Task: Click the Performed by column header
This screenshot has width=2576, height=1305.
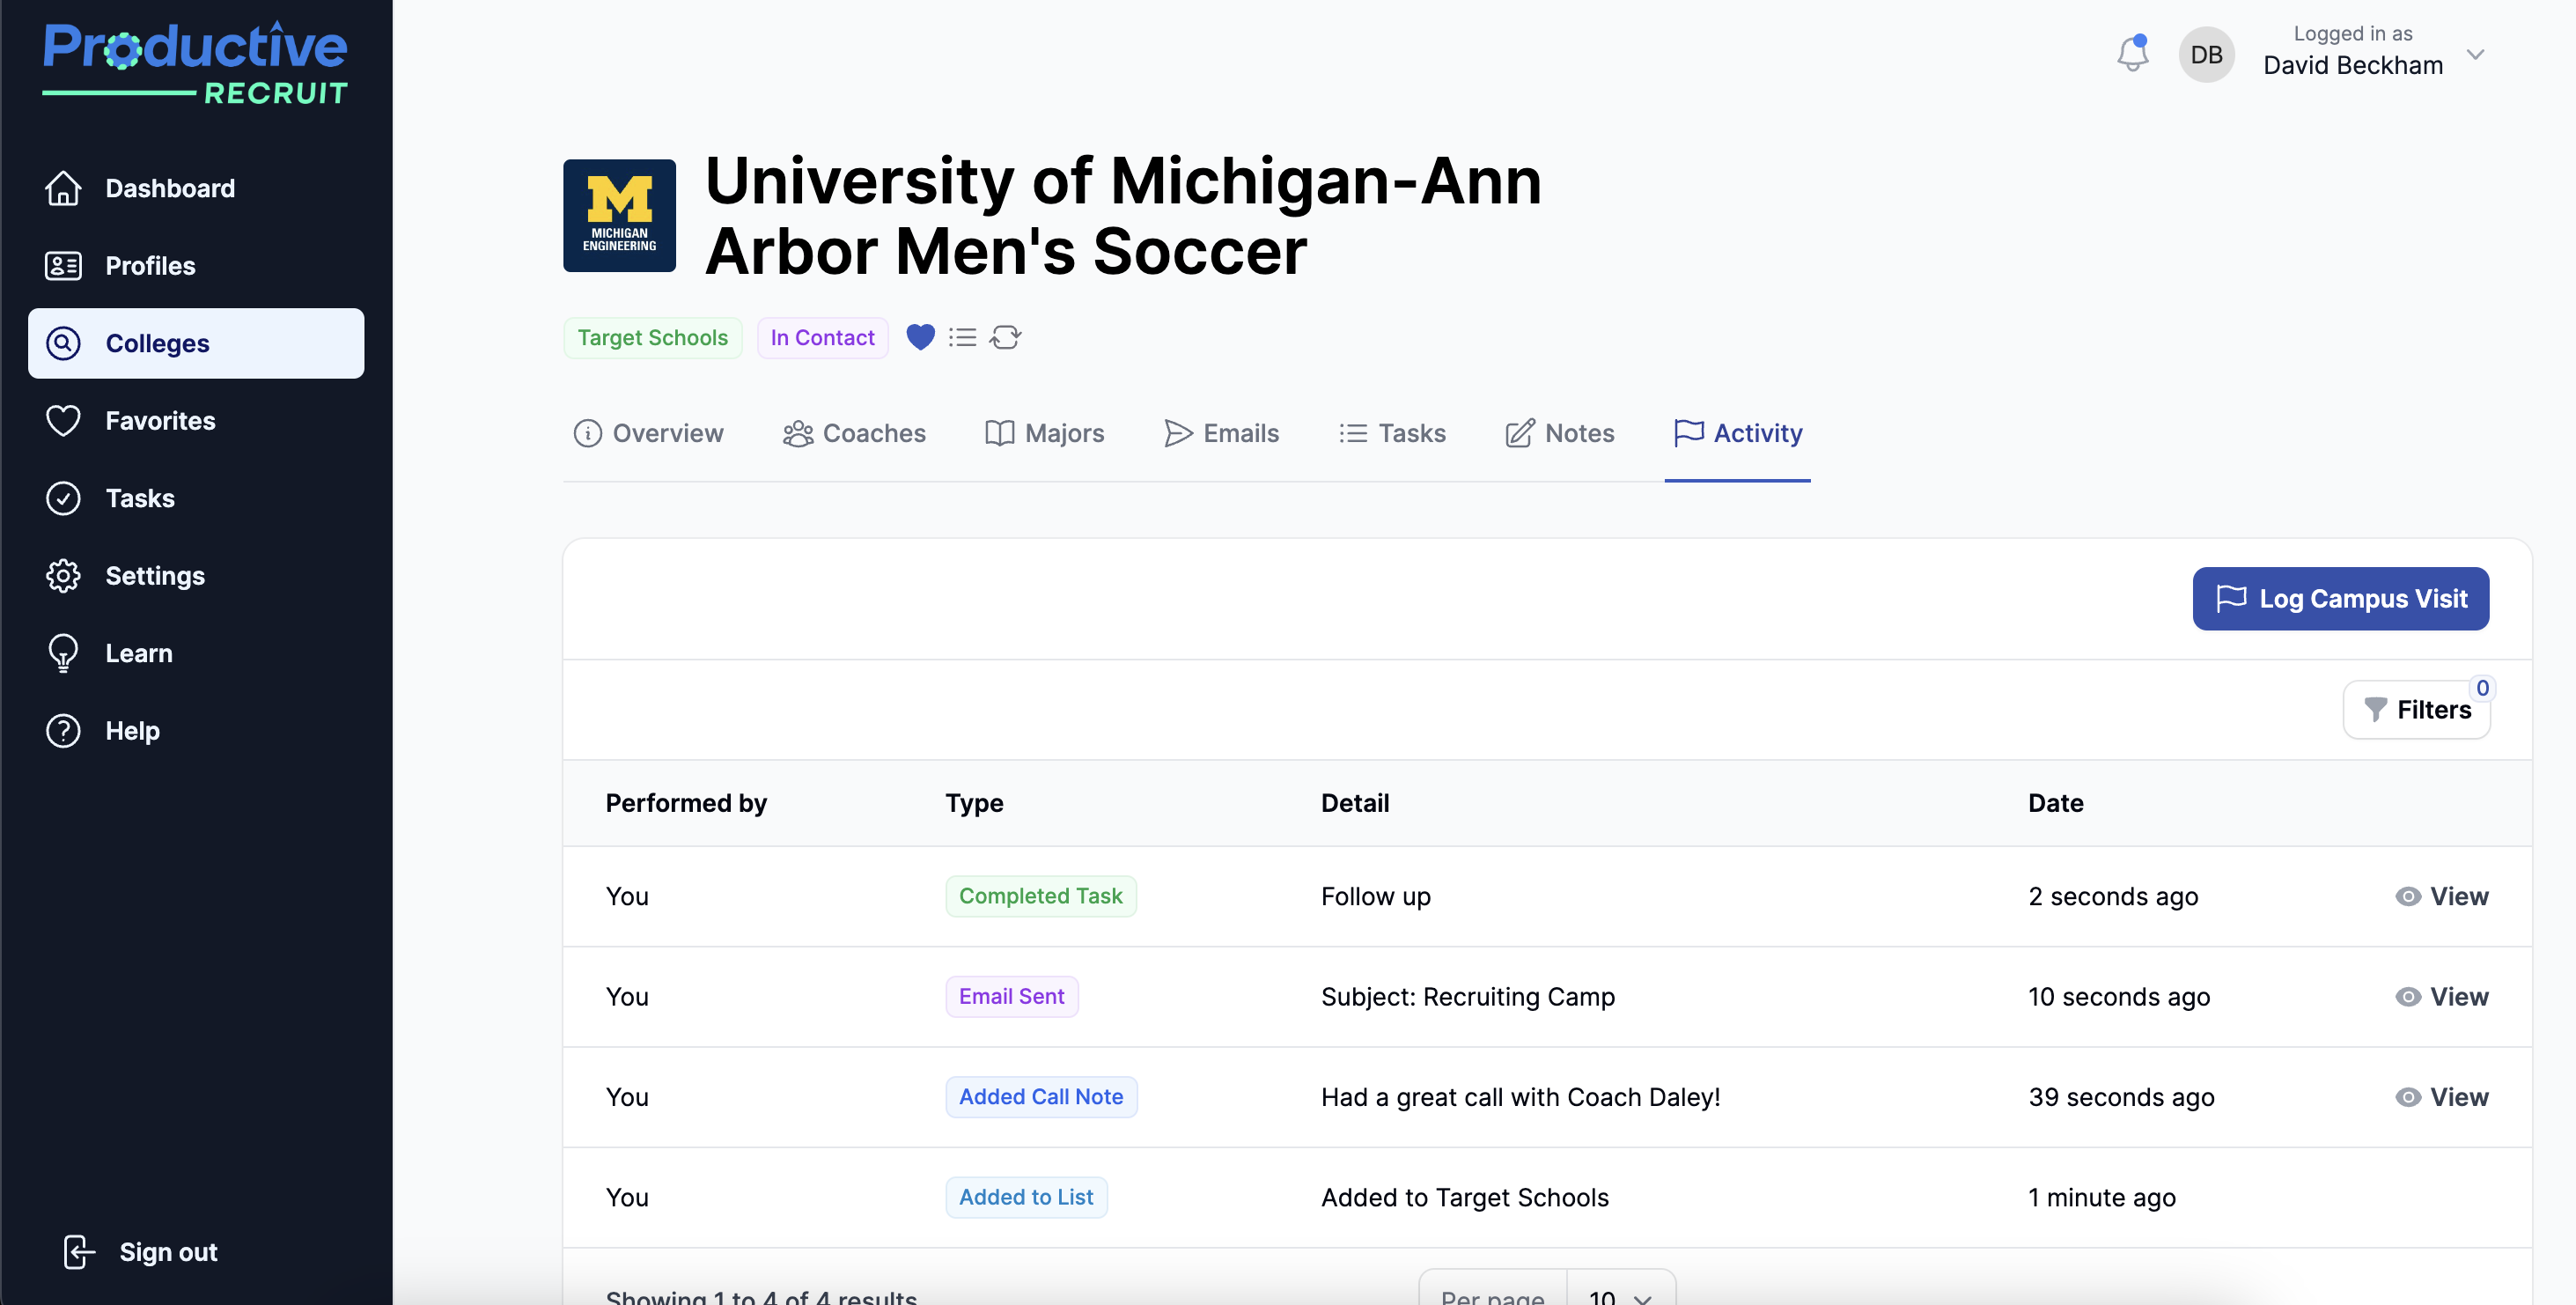Action: [686, 803]
